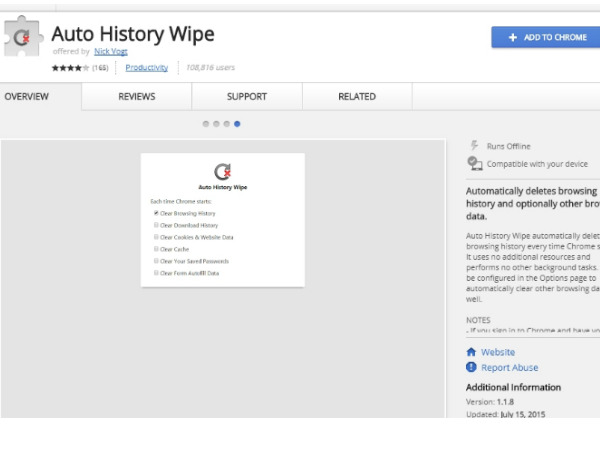Show the first screenshot carousel dot
This screenshot has width=600, height=450.
tap(206, 124)
